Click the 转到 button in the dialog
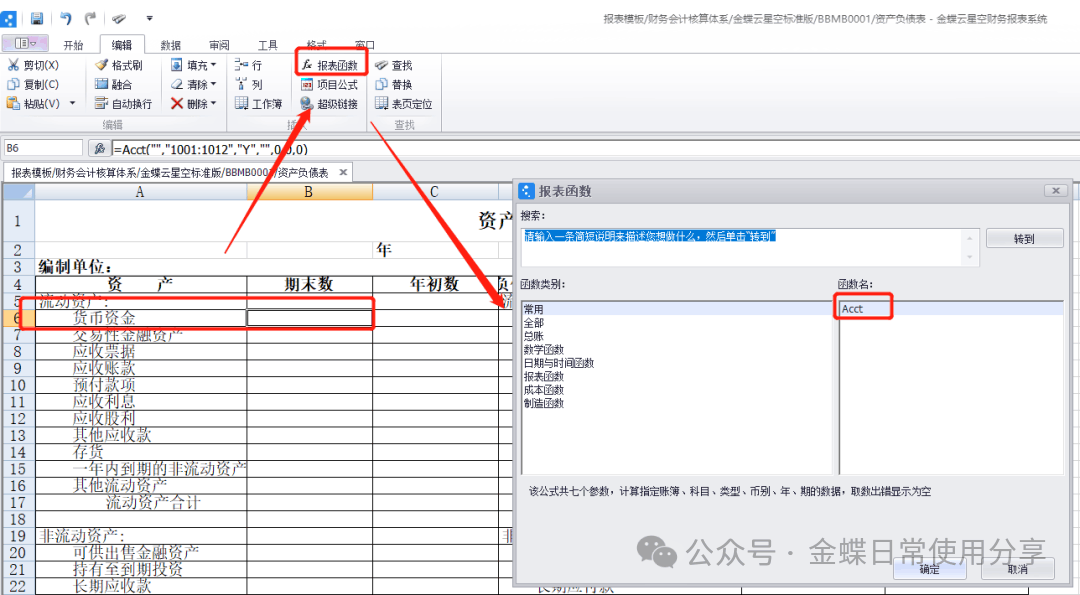The height and width of the screenshot is (595, 1080). click(1023, 239)
